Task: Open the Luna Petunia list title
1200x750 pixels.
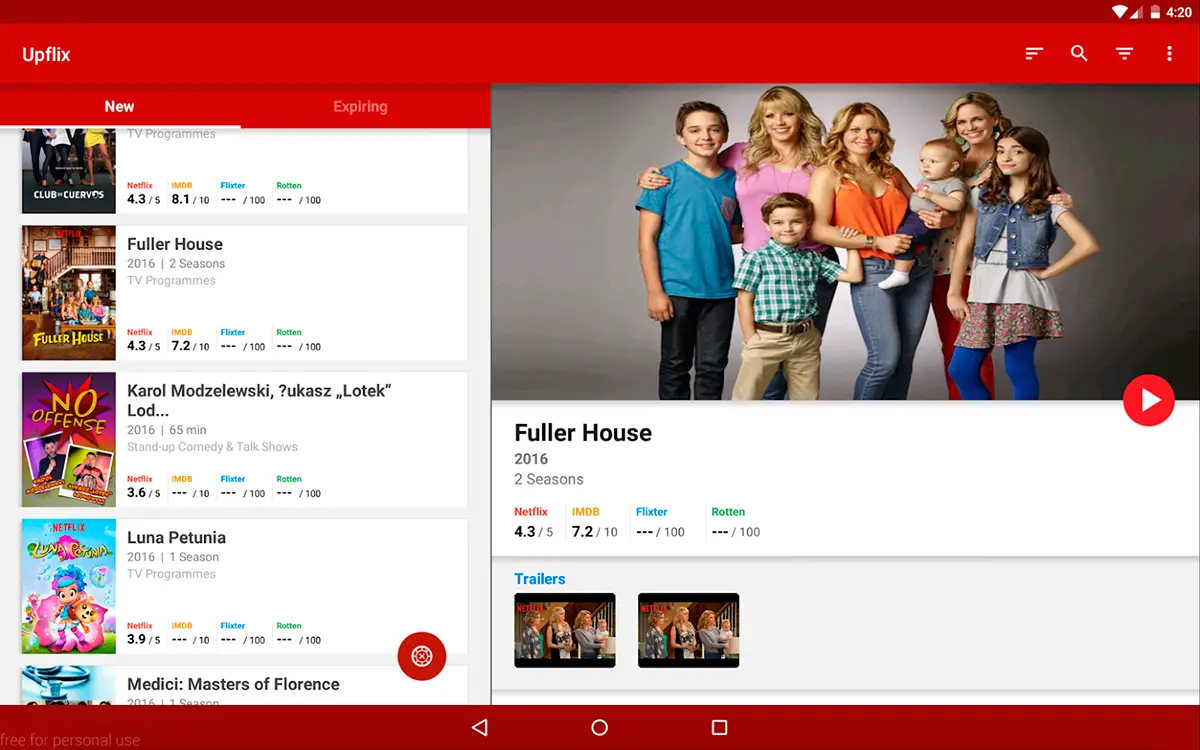Action: pyautogui.click(x=176, y=538)
